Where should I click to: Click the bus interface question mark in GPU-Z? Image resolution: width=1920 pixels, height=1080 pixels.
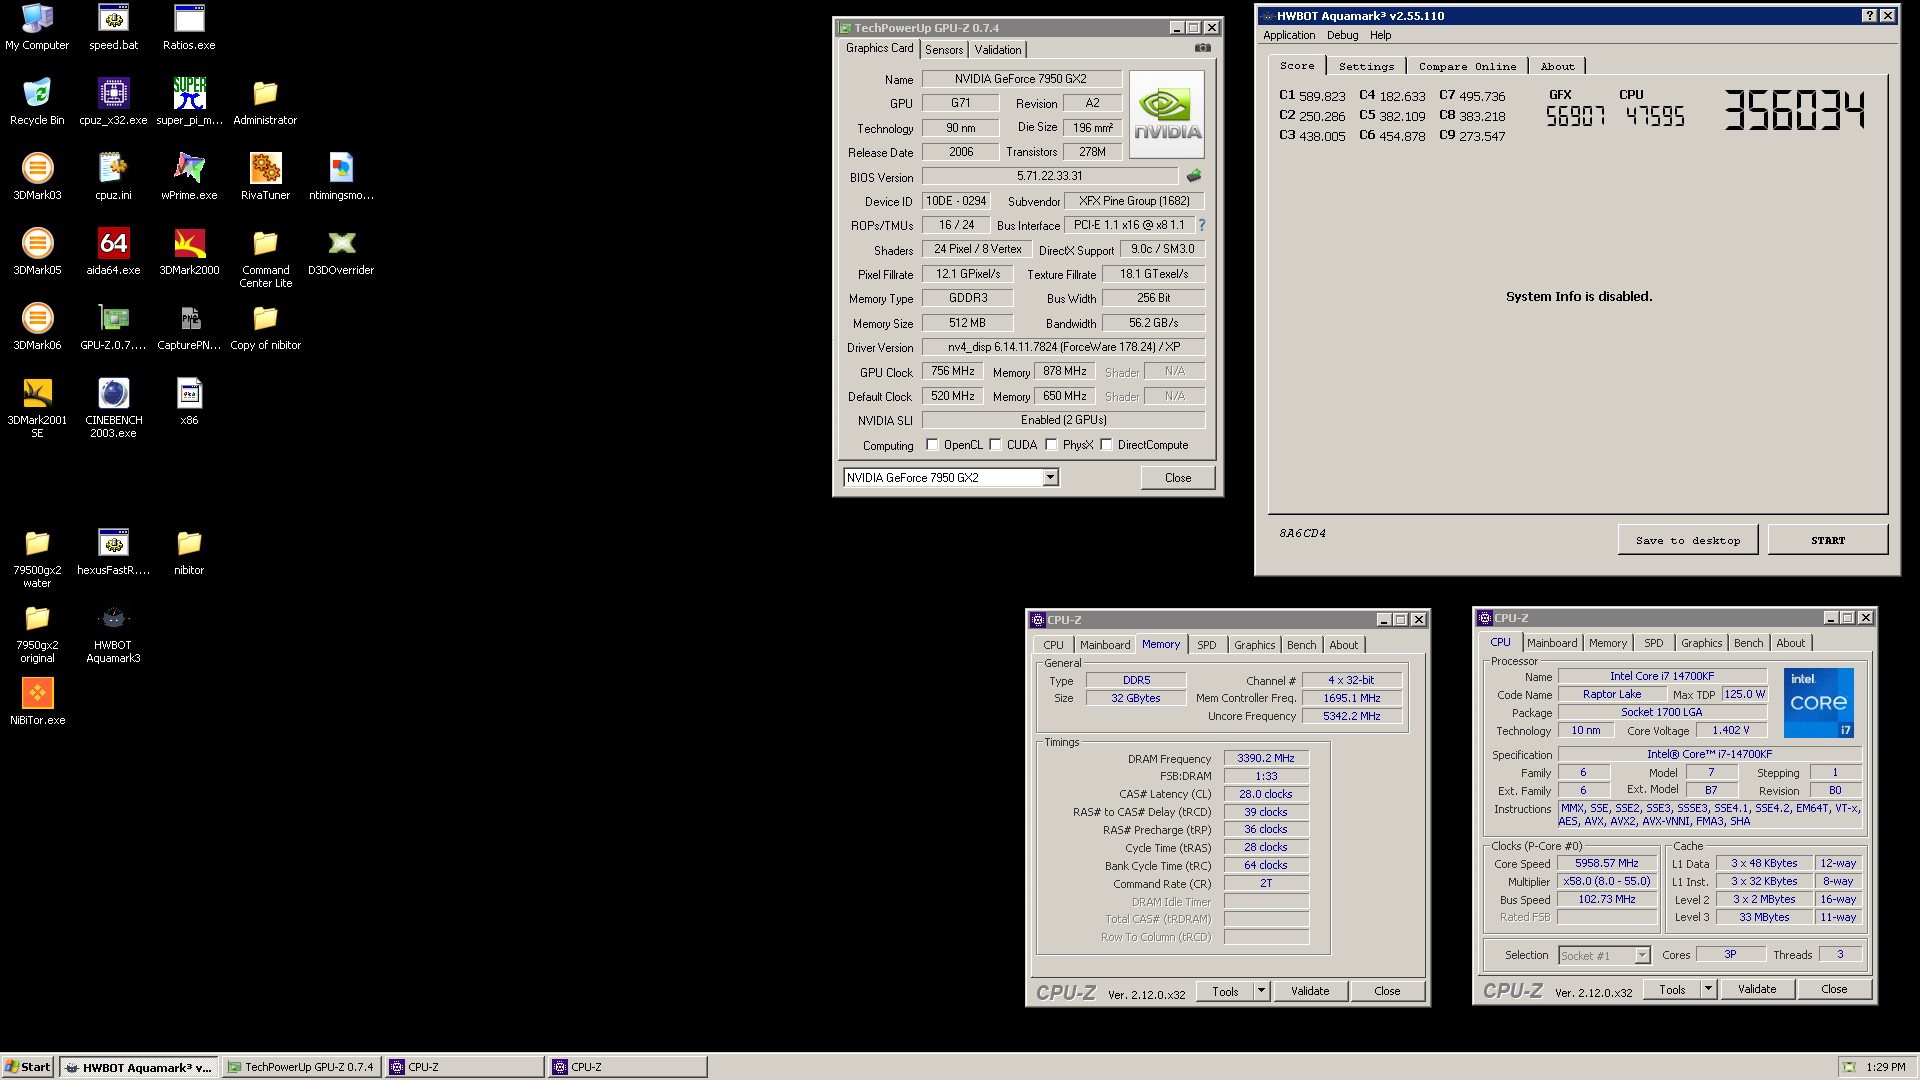point(1202,225)
